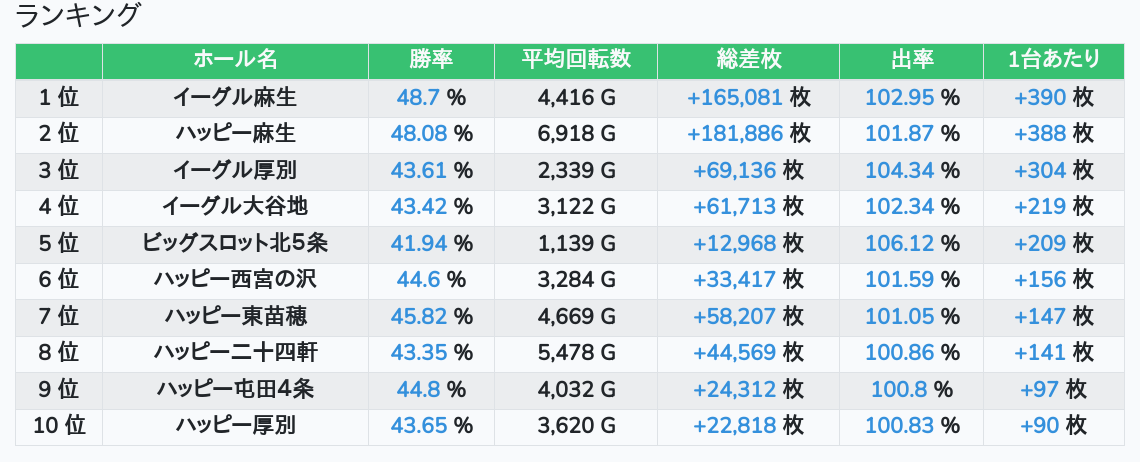Click the ランキング section heading

click(x=79, y=16)
